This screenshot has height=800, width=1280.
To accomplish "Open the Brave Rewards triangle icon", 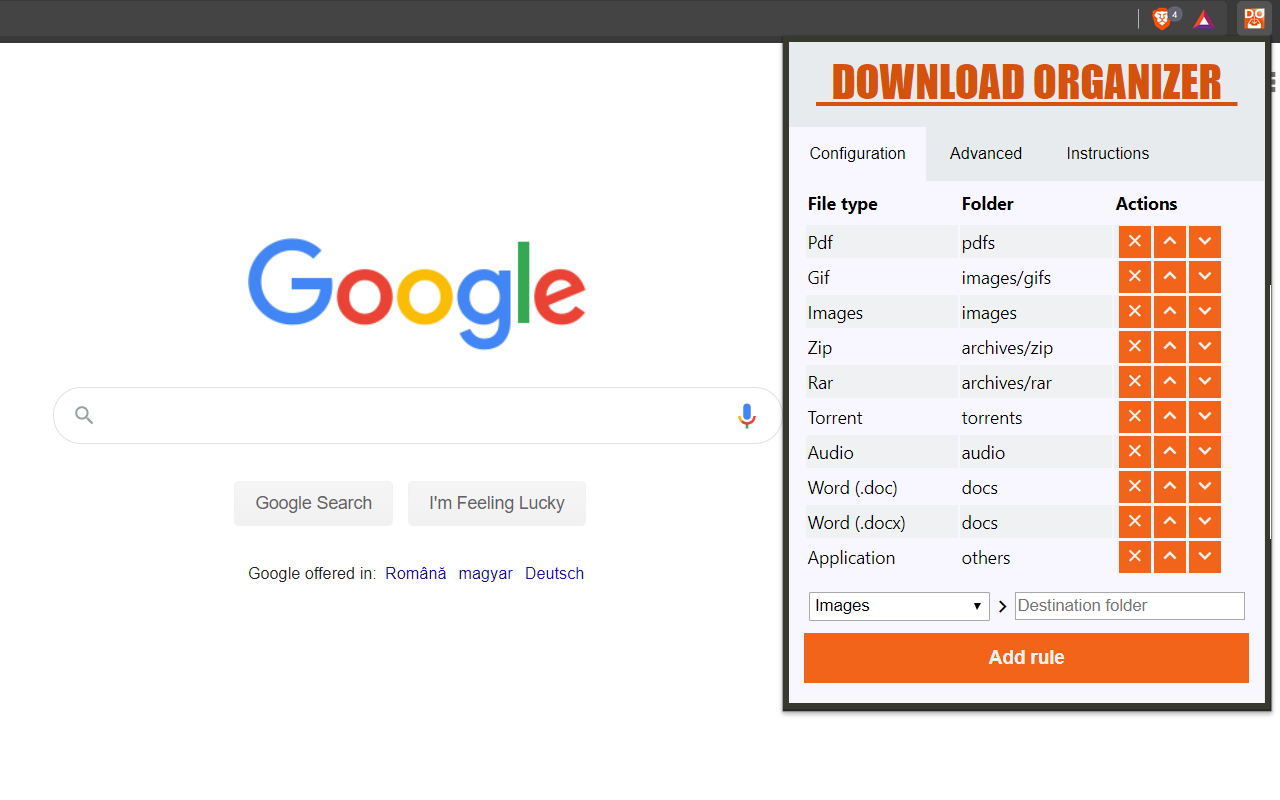I will (1203, 19).
